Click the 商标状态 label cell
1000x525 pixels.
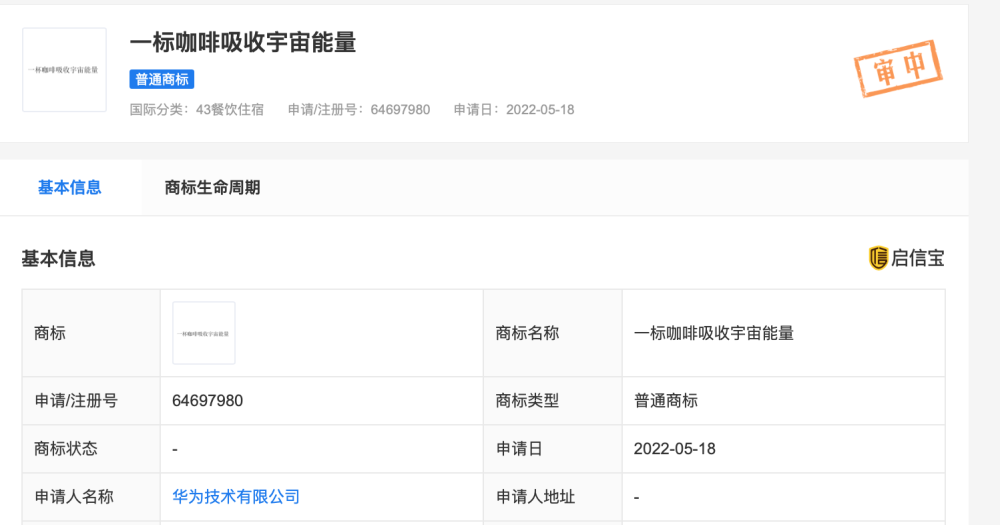[x=91, y=448]
